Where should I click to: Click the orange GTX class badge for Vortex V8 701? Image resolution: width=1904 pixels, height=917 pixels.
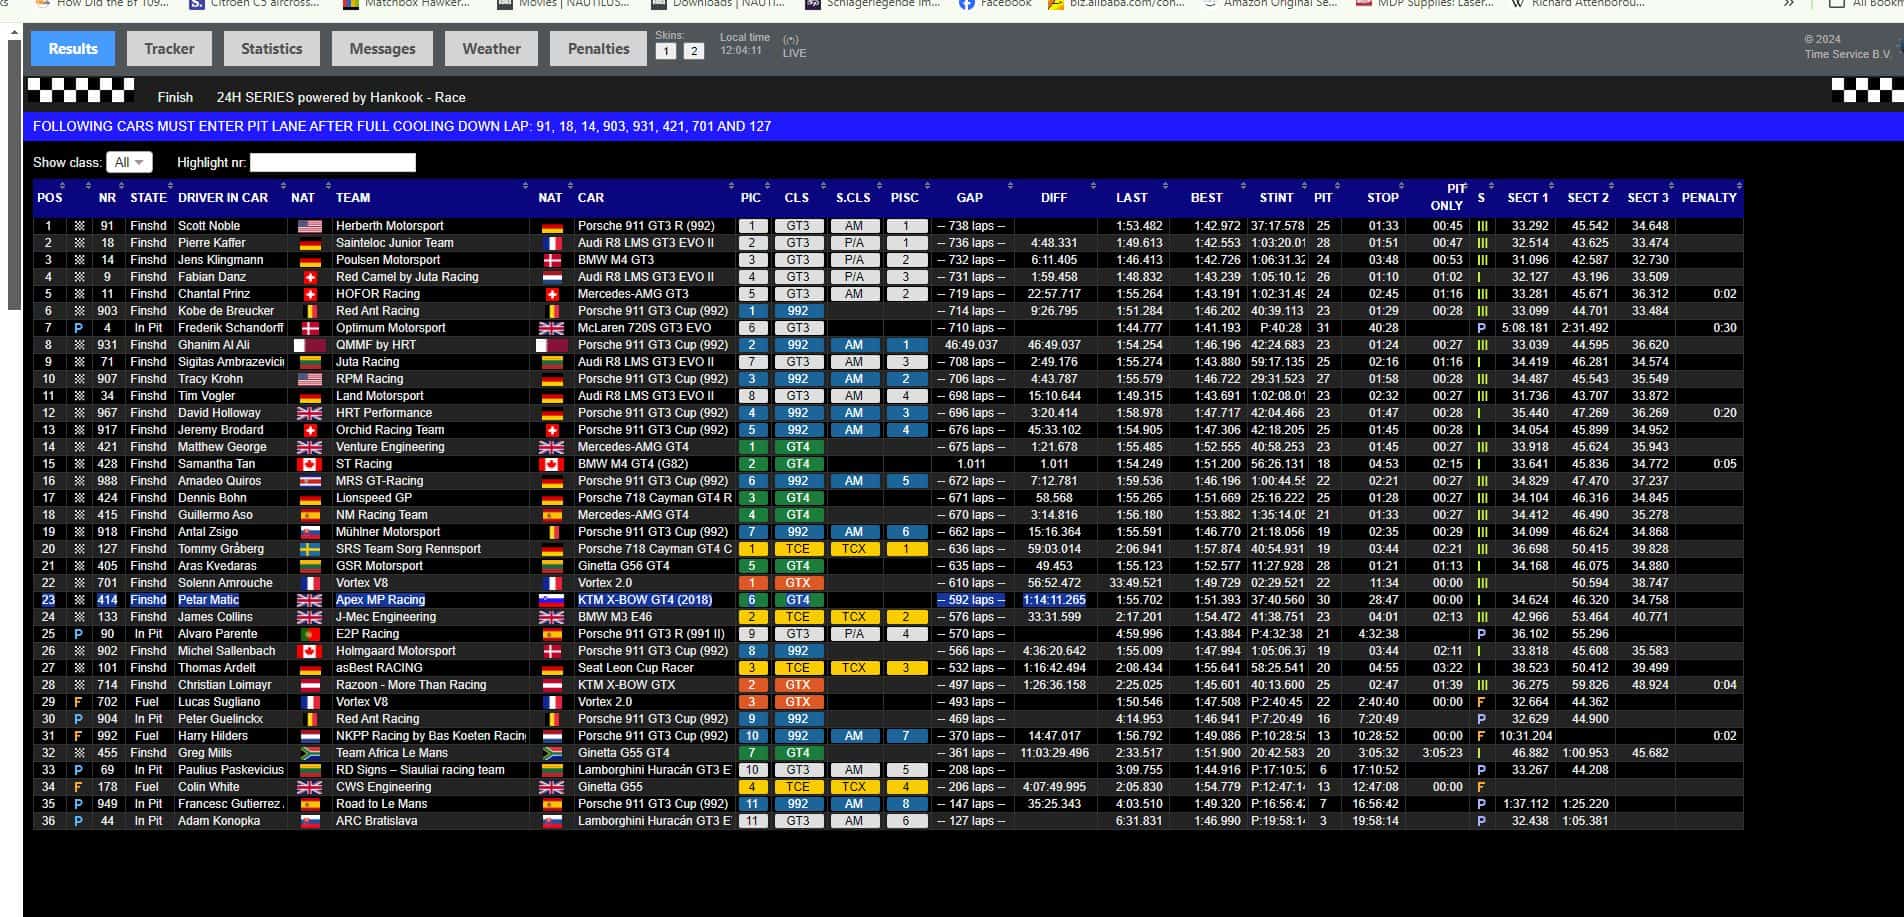pos(797,583)
